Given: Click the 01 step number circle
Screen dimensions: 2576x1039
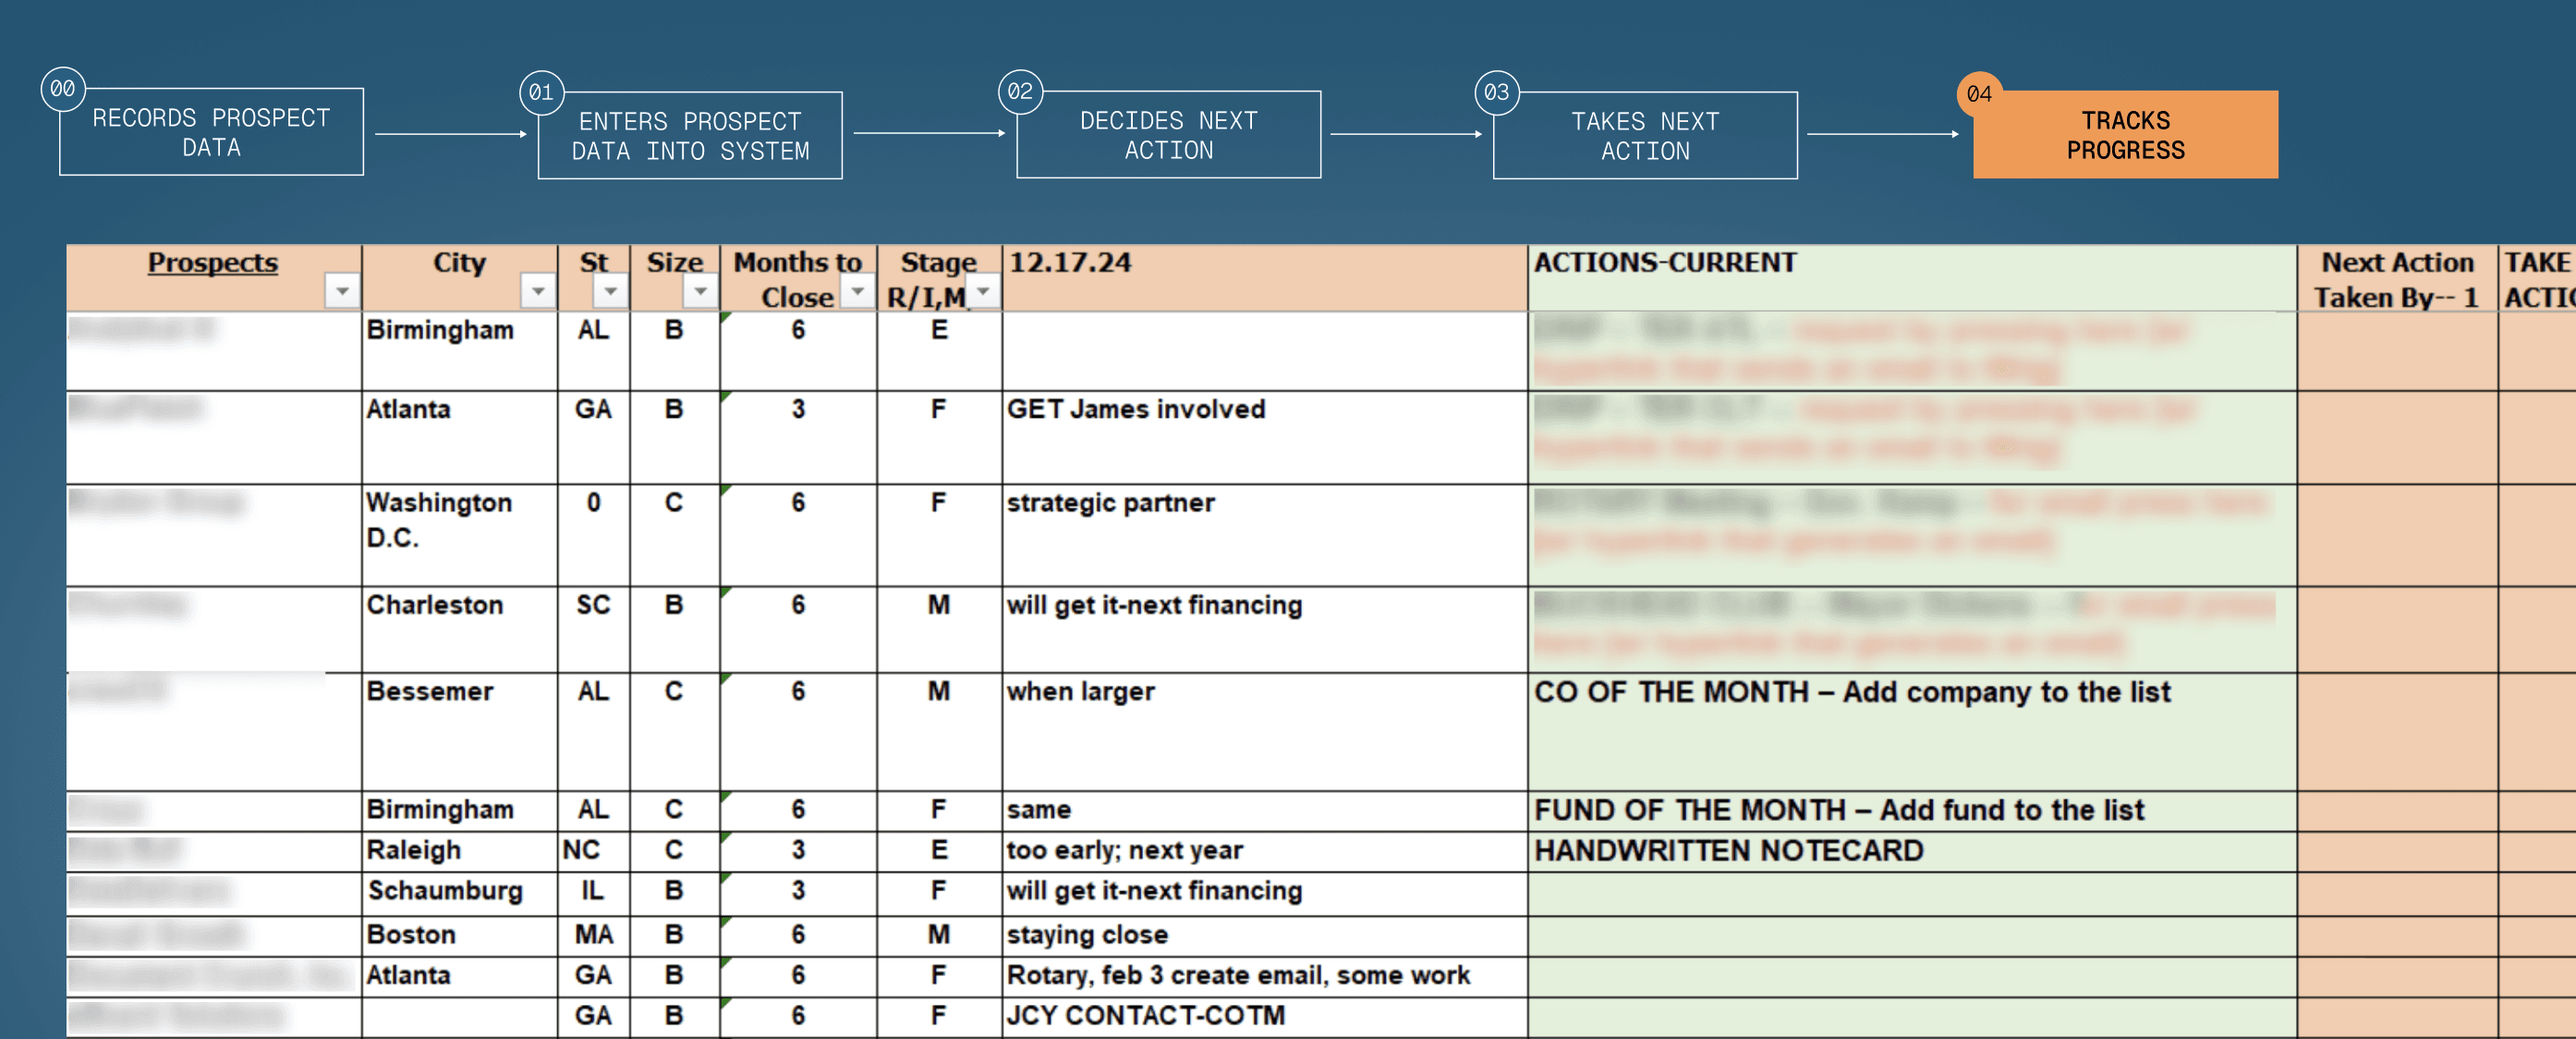Looking at the screenshot, I should (541, 92).
